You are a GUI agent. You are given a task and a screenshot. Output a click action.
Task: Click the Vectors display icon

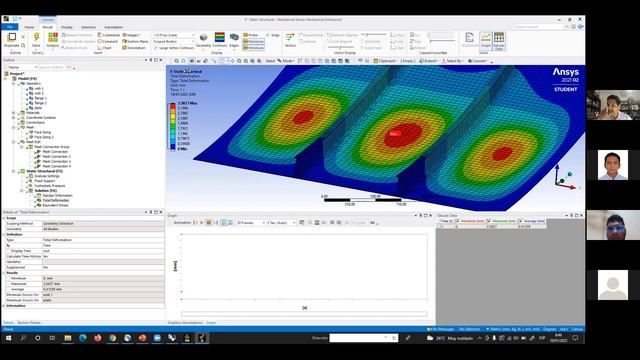coord(290,38)
